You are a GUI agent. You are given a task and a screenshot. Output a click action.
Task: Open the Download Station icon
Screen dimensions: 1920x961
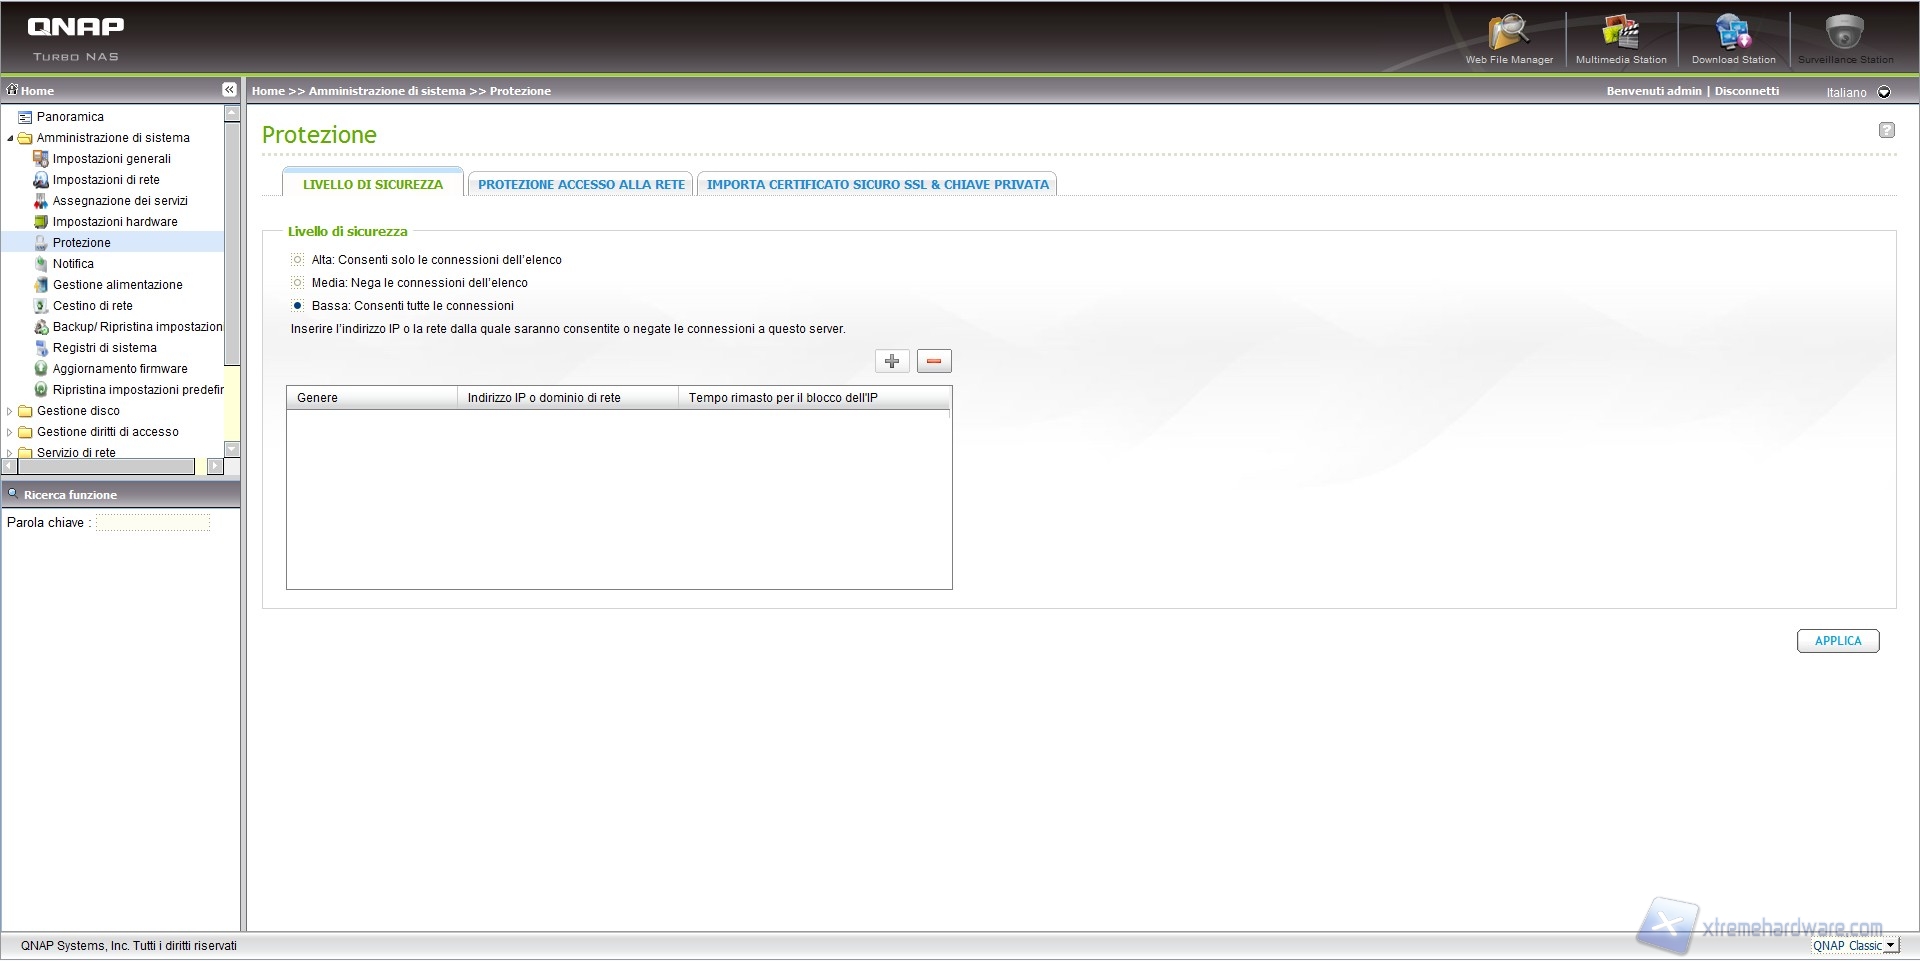click(x=1733, y=36)
